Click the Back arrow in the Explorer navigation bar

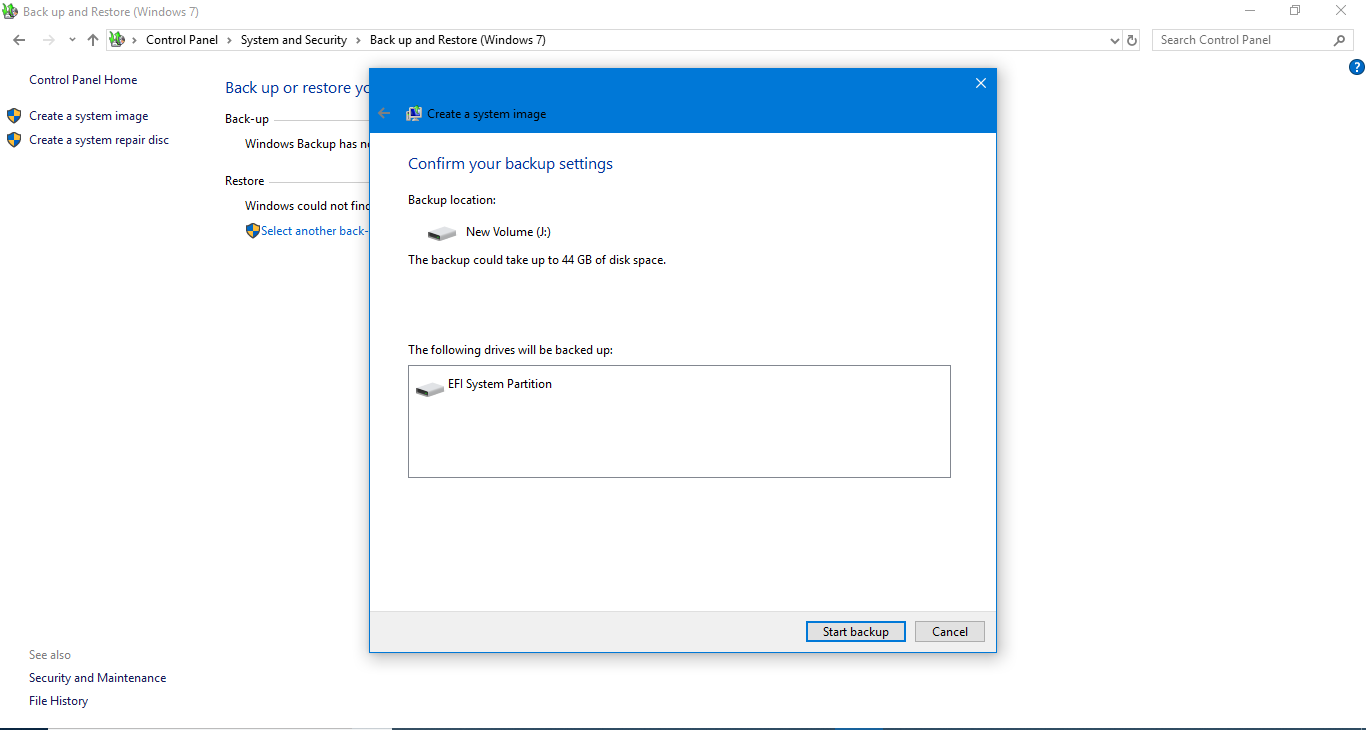click(19, 40)
